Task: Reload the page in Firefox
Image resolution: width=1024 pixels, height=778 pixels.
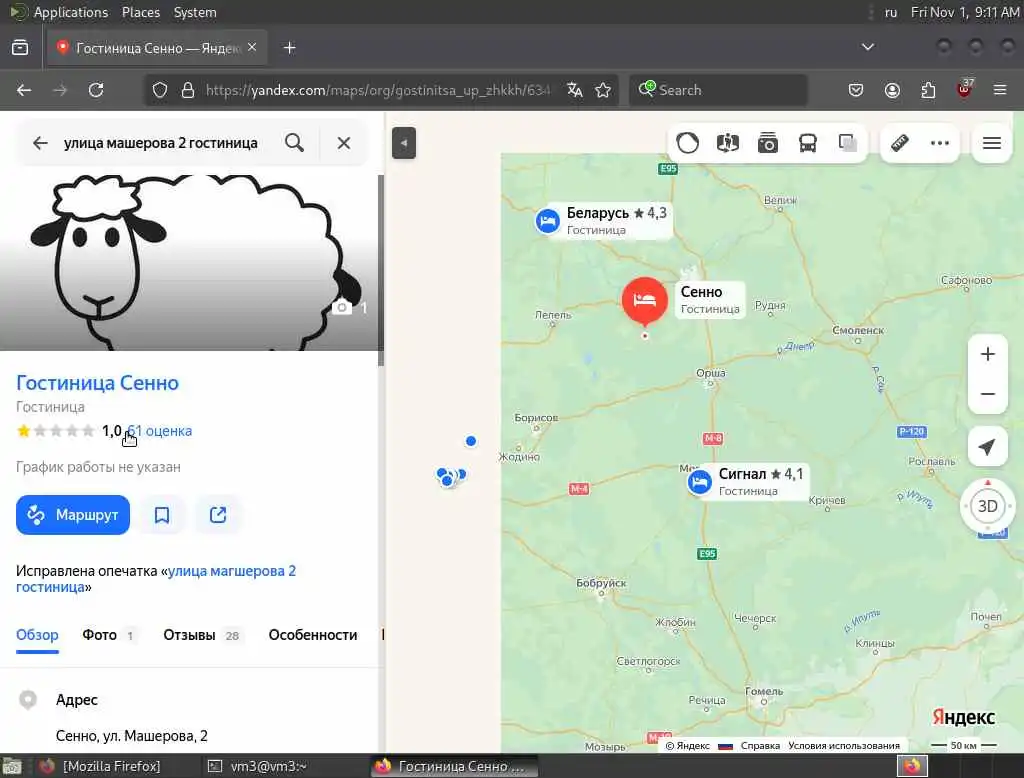Action: point(96,90)
